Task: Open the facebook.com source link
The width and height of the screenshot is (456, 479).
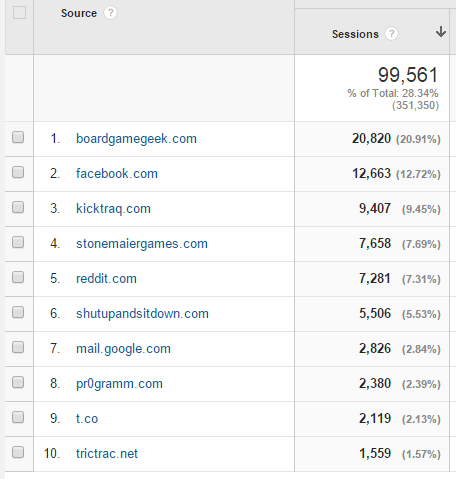Action: click(x=117, y=174)
